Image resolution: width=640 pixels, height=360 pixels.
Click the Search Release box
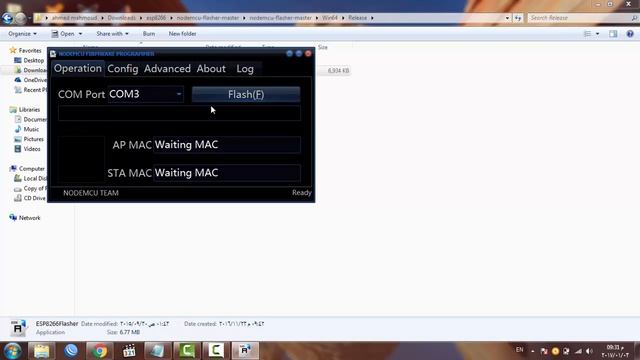coord(582,18)
